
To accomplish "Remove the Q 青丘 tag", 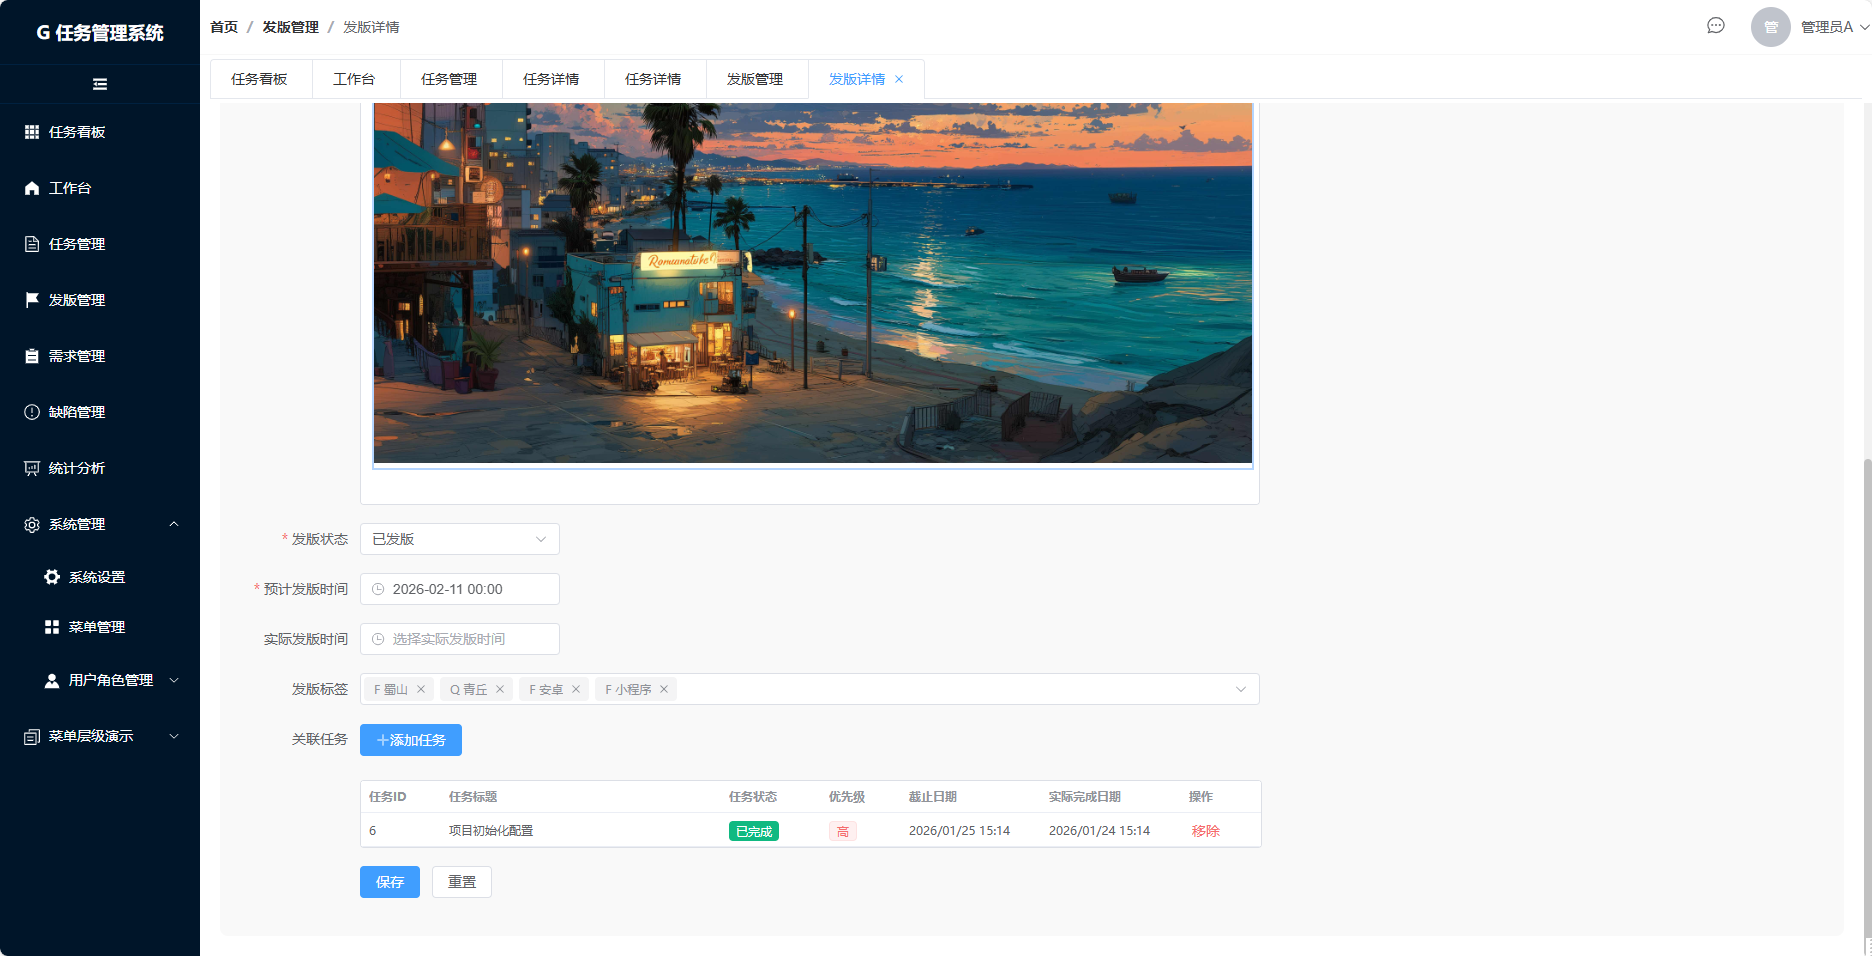I will tap(500, 689).
